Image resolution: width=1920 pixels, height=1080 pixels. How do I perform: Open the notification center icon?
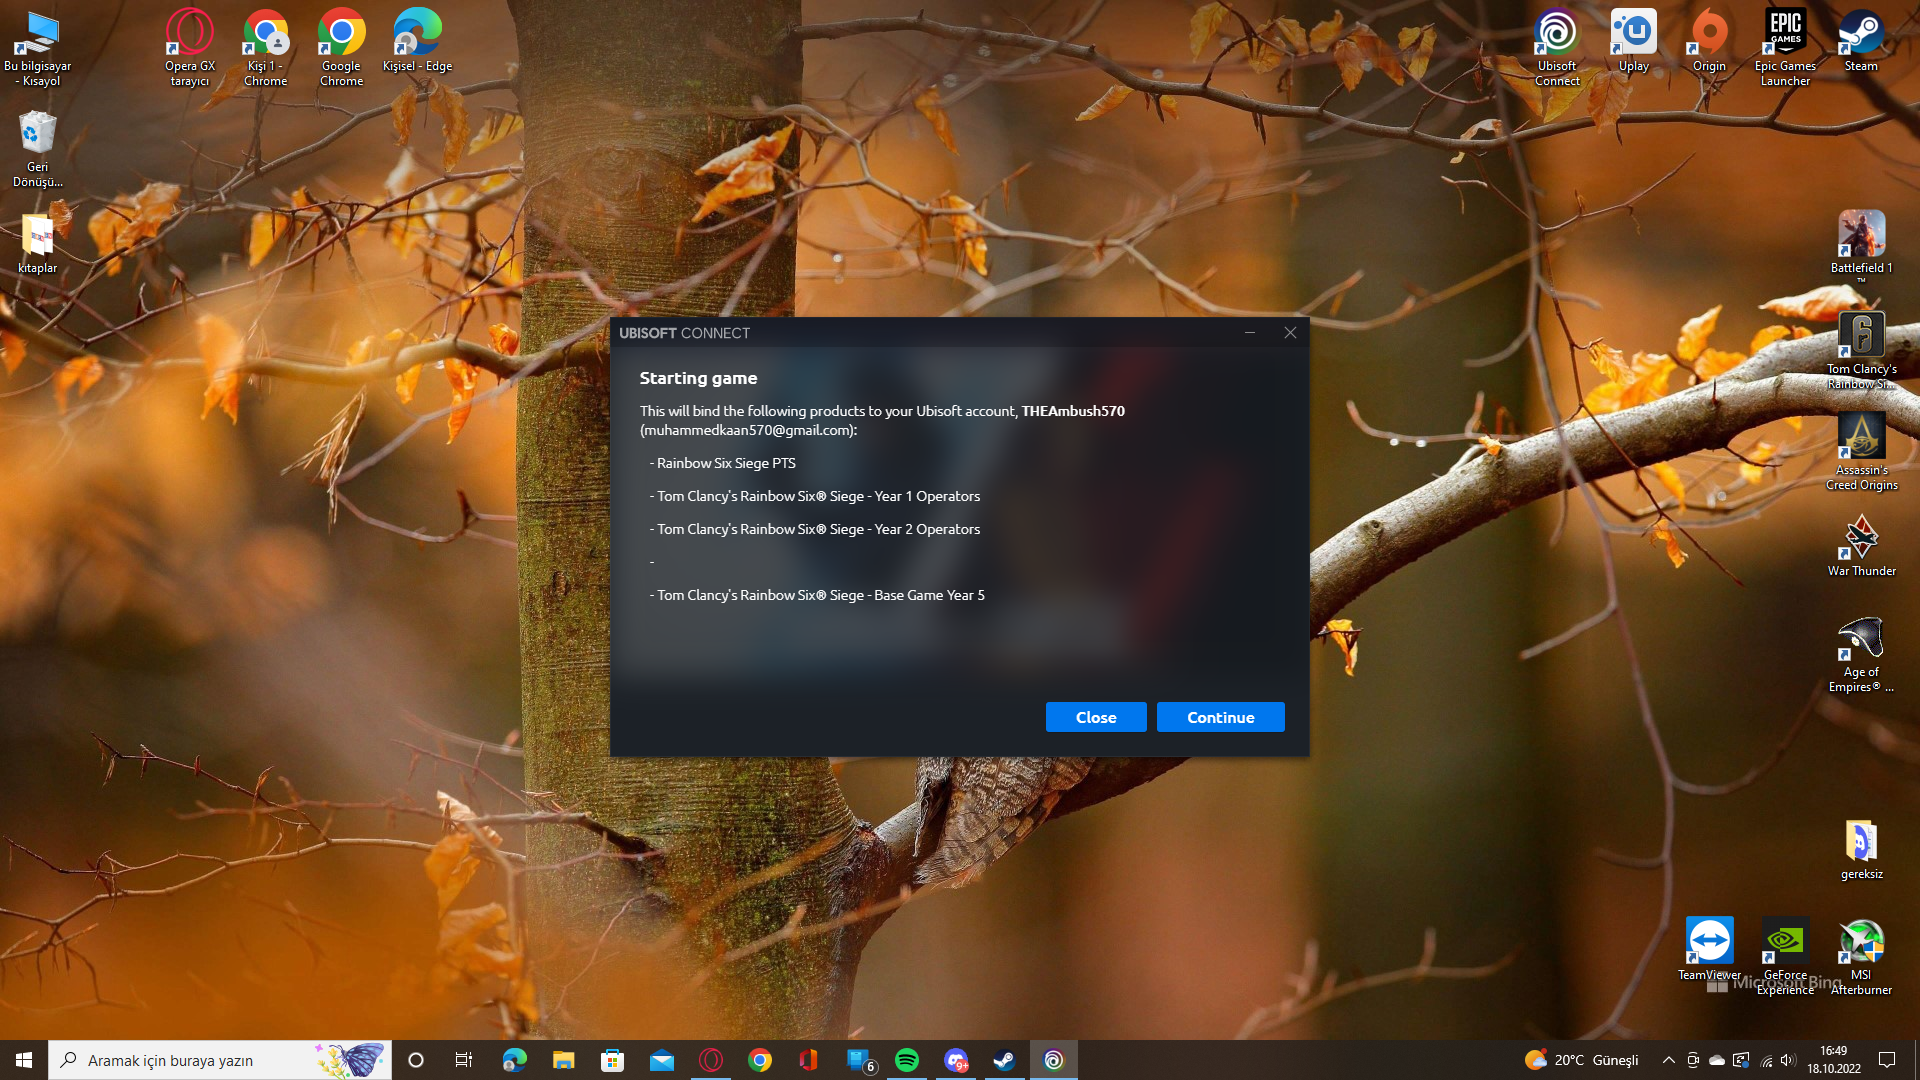1887,1060
